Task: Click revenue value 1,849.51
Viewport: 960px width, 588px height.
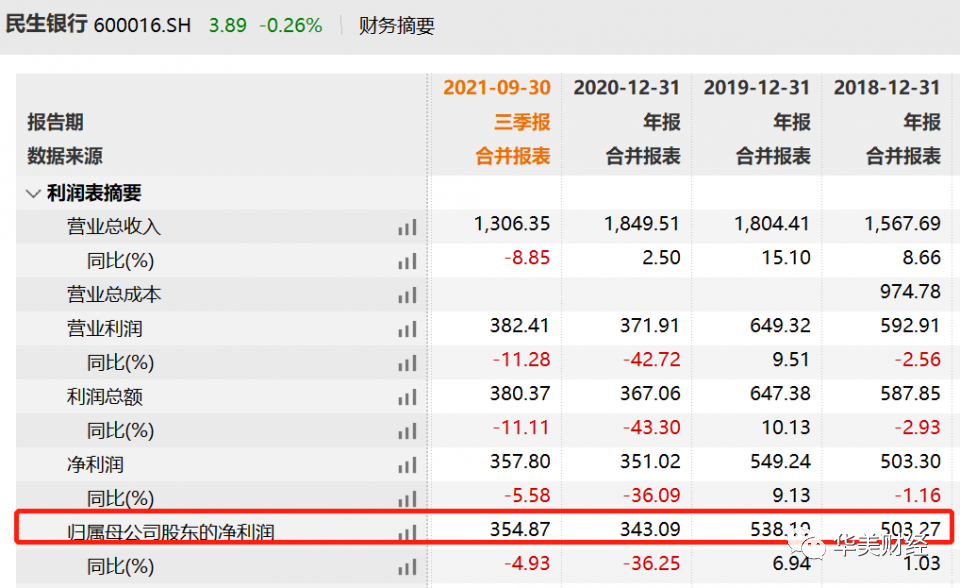Action: point(642,224)
